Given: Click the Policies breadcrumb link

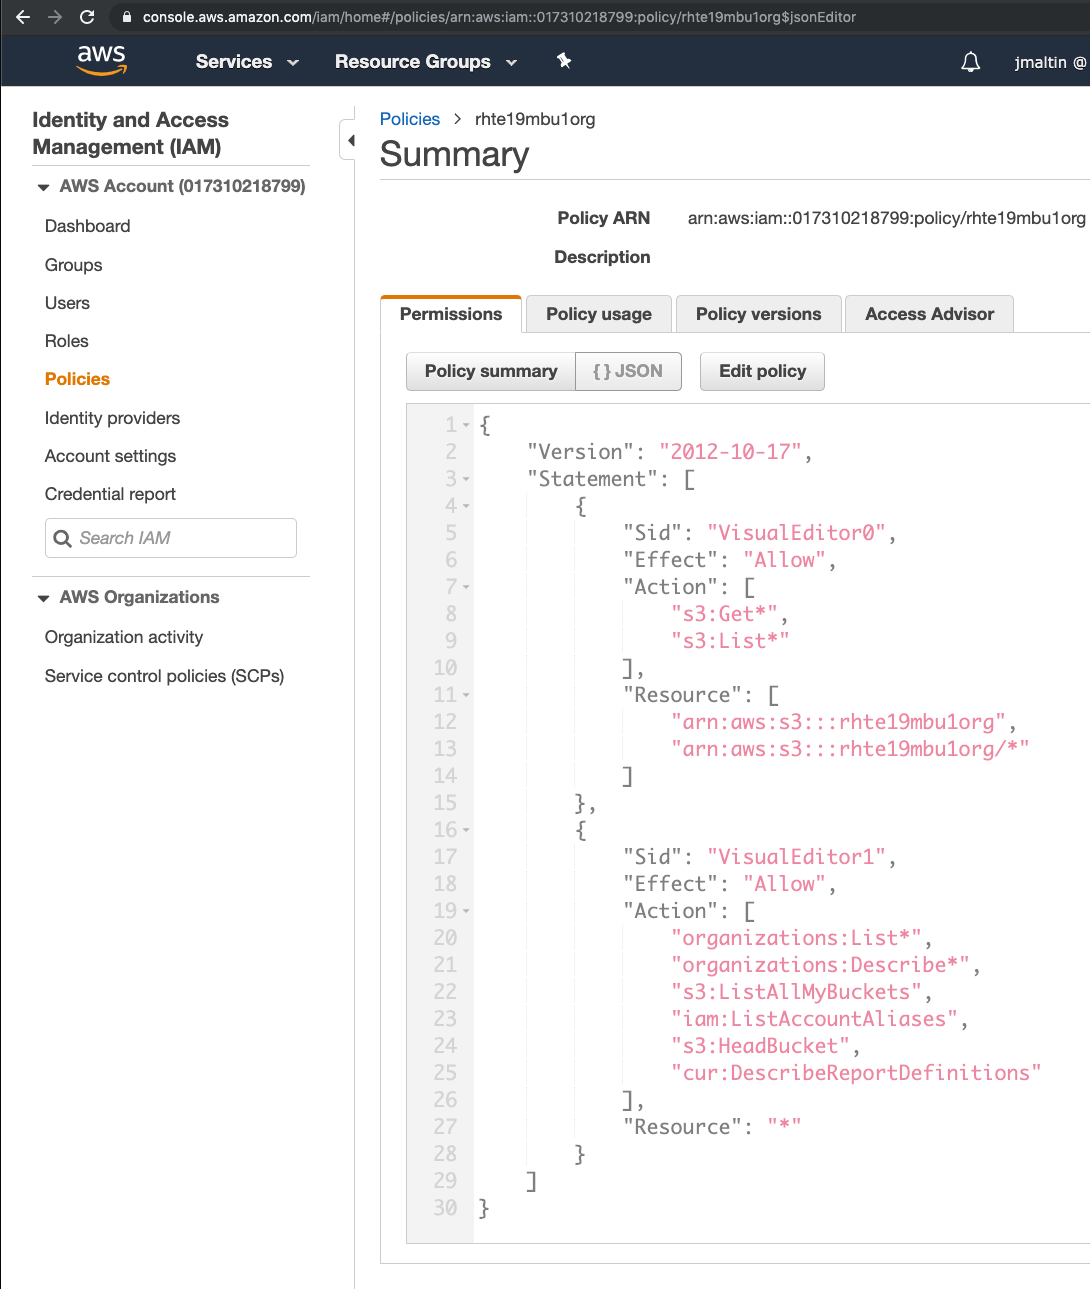Looking at the screenshot, I should [x=410, y=119].
